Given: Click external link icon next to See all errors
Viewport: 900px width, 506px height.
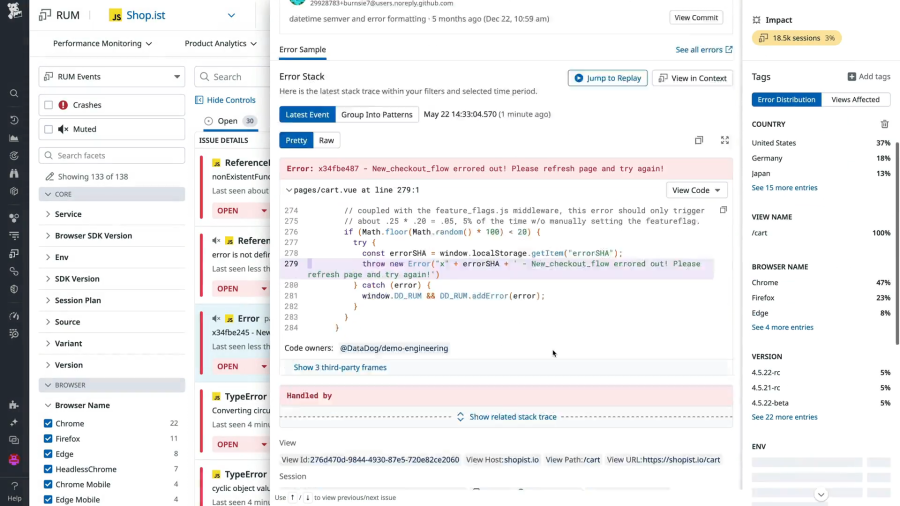Looking at the screenshot, I should [x=729, y=49].
